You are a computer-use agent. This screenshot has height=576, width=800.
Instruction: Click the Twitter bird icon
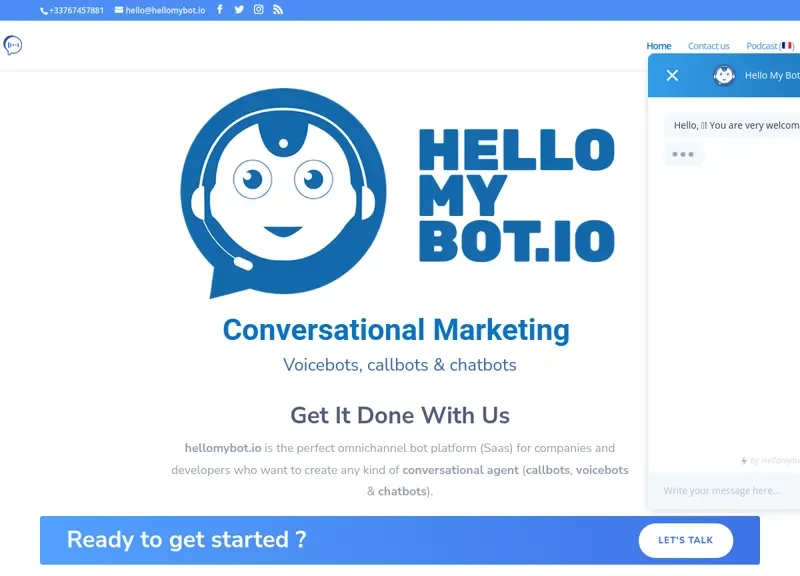[x=238, y=10]
